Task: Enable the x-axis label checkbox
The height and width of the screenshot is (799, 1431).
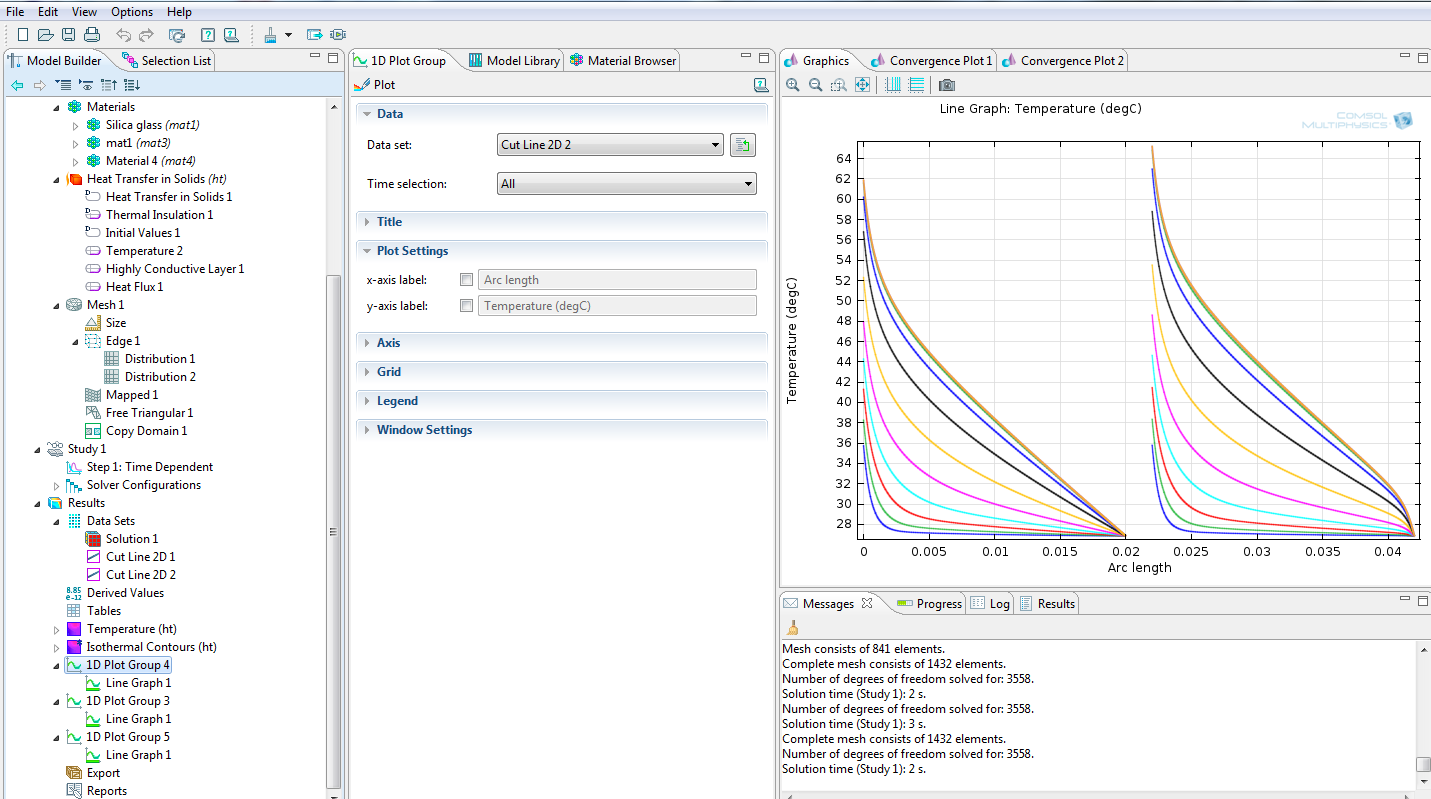Action: click(x=466, y=280)
